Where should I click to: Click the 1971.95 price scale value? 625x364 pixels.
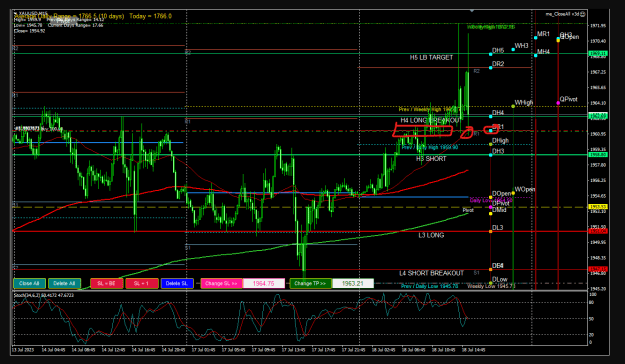coord(598,26)
